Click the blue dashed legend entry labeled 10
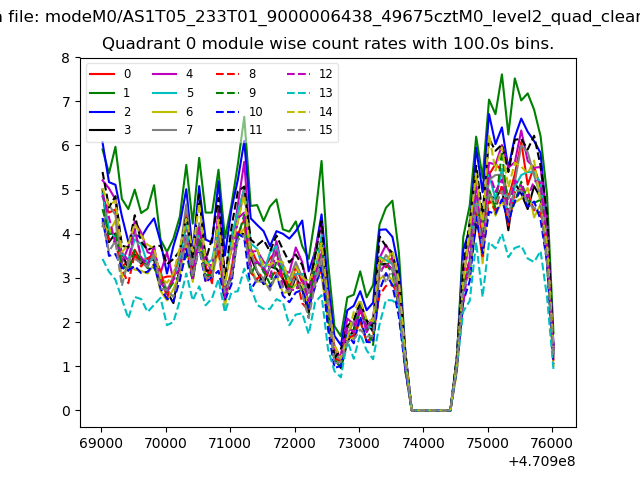Image resolution: width=640 pixels, height=480 pixels. pyautogui.click(x=228, y=111)
